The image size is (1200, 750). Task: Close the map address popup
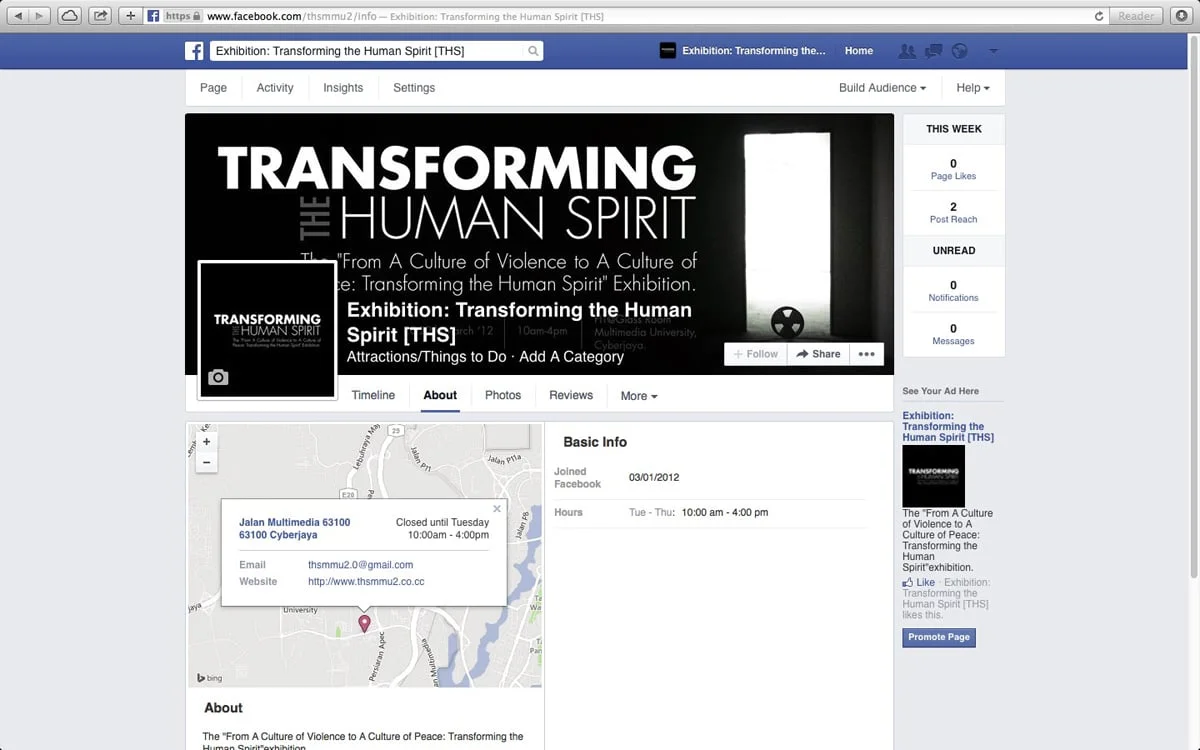[497, 508]
